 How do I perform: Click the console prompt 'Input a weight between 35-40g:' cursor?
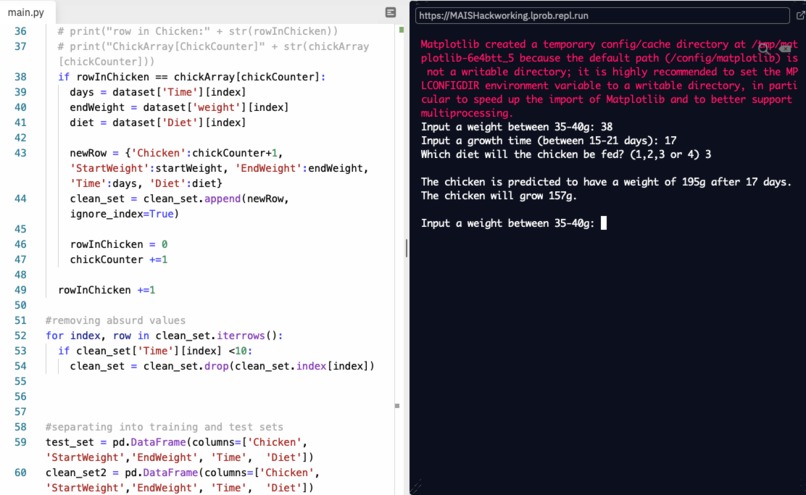tap(603, 223)
